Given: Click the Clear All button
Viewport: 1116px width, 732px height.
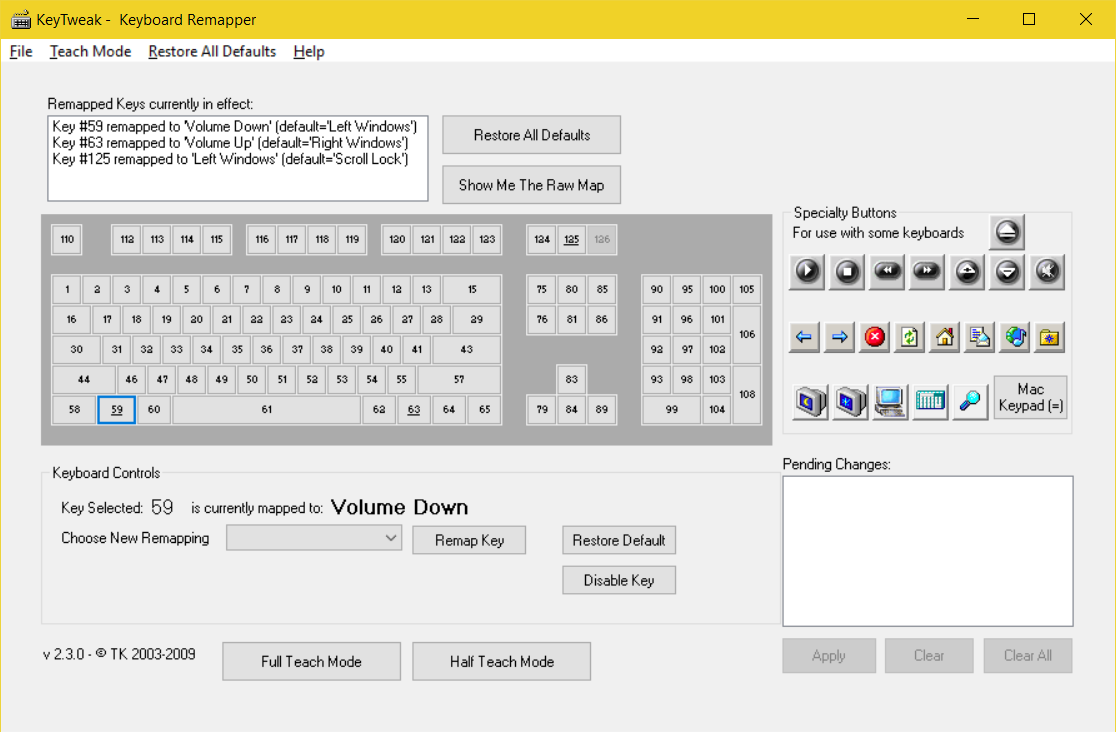Looking at the screenshot, I should (x=1028, y=656).
